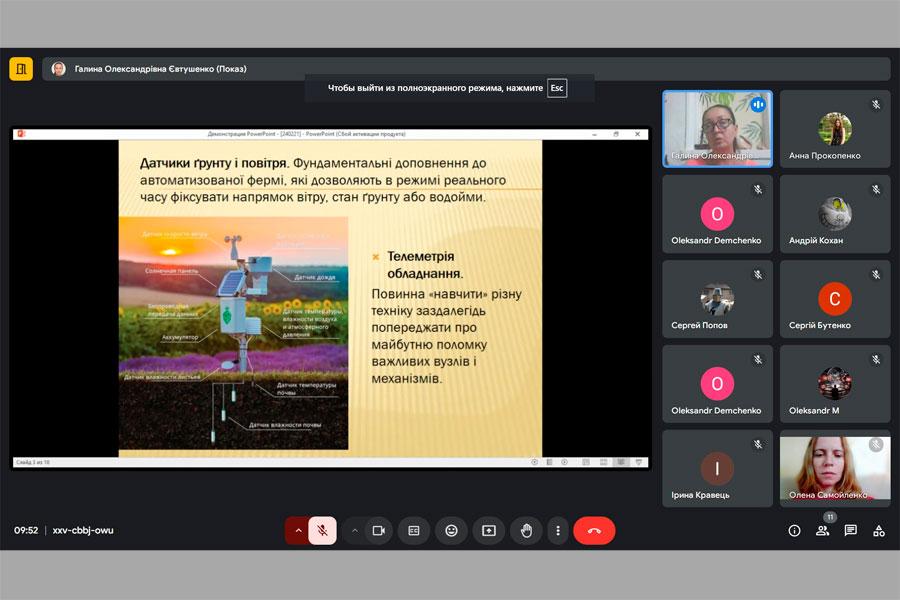900x600 pixels.
Task: Click Сергій Бутенко's participant tile
Action: (x=835, y=299)
